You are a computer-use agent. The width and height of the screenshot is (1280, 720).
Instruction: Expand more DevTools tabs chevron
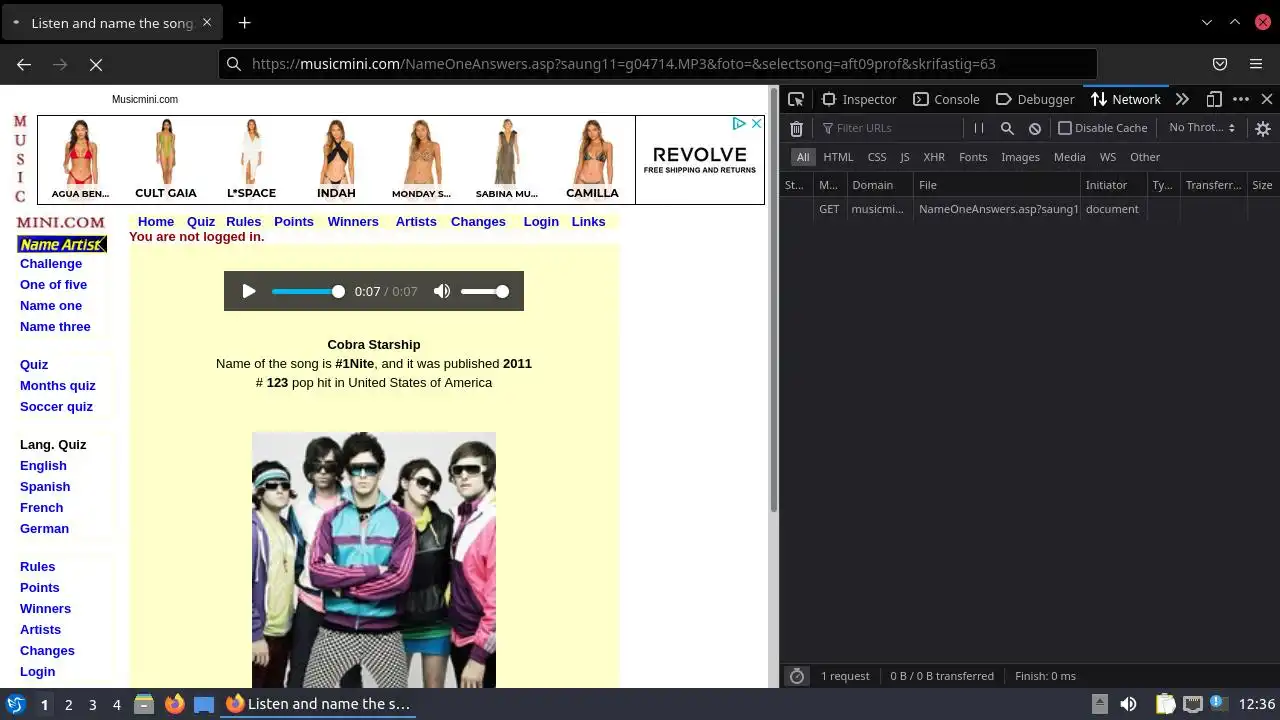pyautogui.click(x=1182, y=99)
